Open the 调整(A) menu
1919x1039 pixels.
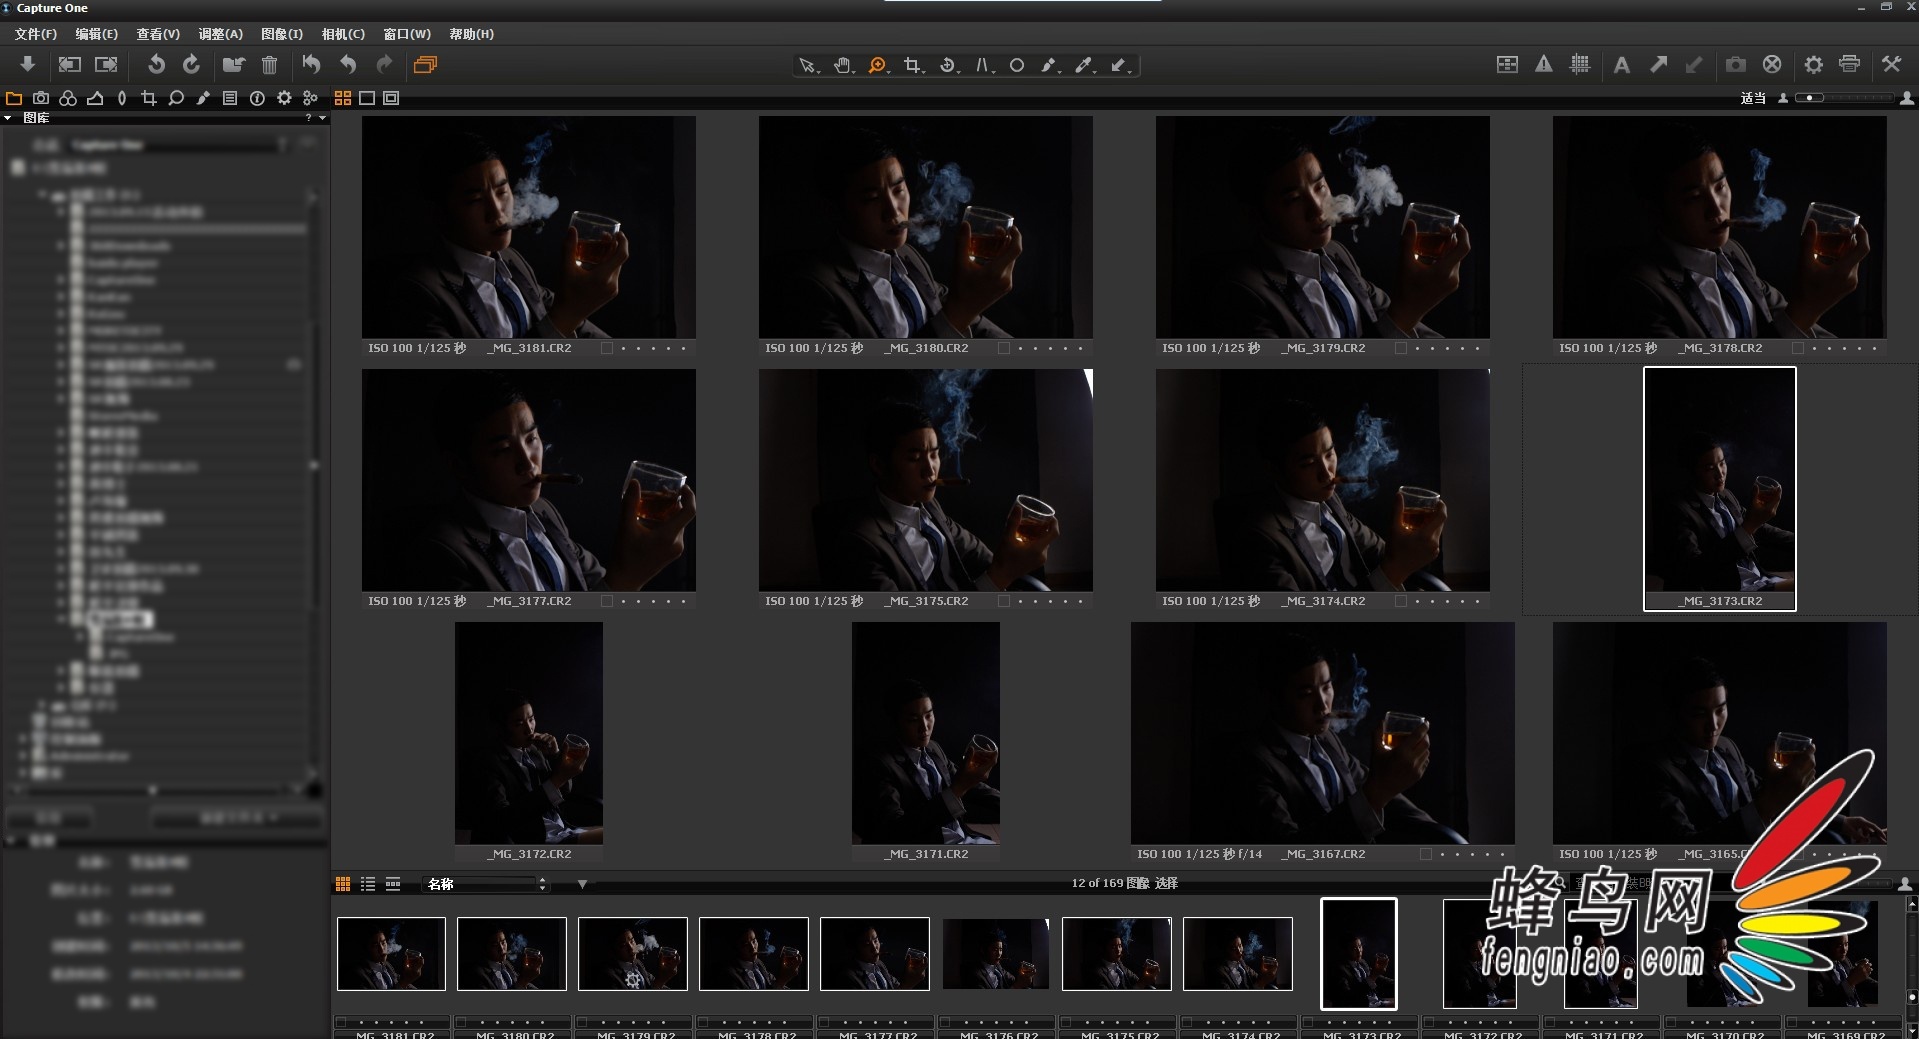pyautogui.click(x=220, y=34)
